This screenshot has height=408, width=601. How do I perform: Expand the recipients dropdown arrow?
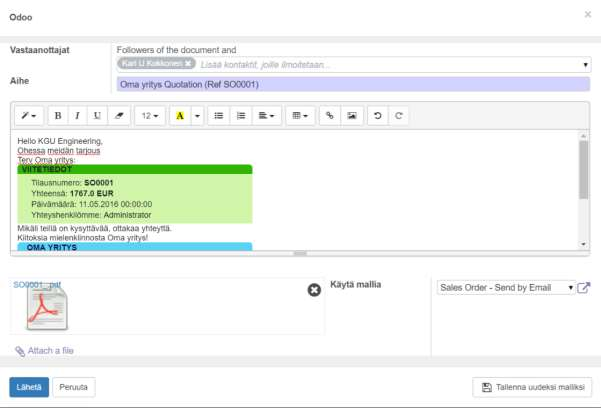pyautogui.click(x=585, y=65)
